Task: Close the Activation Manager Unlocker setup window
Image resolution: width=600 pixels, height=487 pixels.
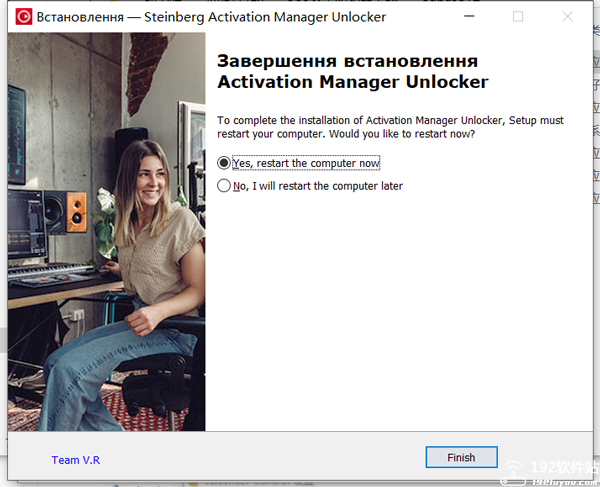Action: [567, 16]
